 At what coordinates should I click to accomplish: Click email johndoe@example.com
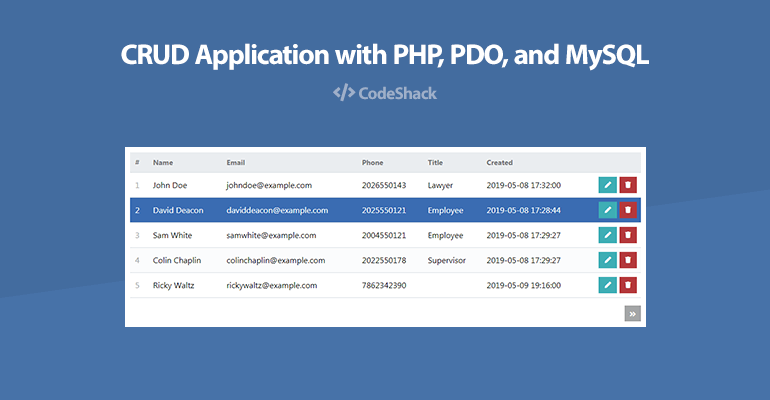pyautogui.click(x=269, y=186)
